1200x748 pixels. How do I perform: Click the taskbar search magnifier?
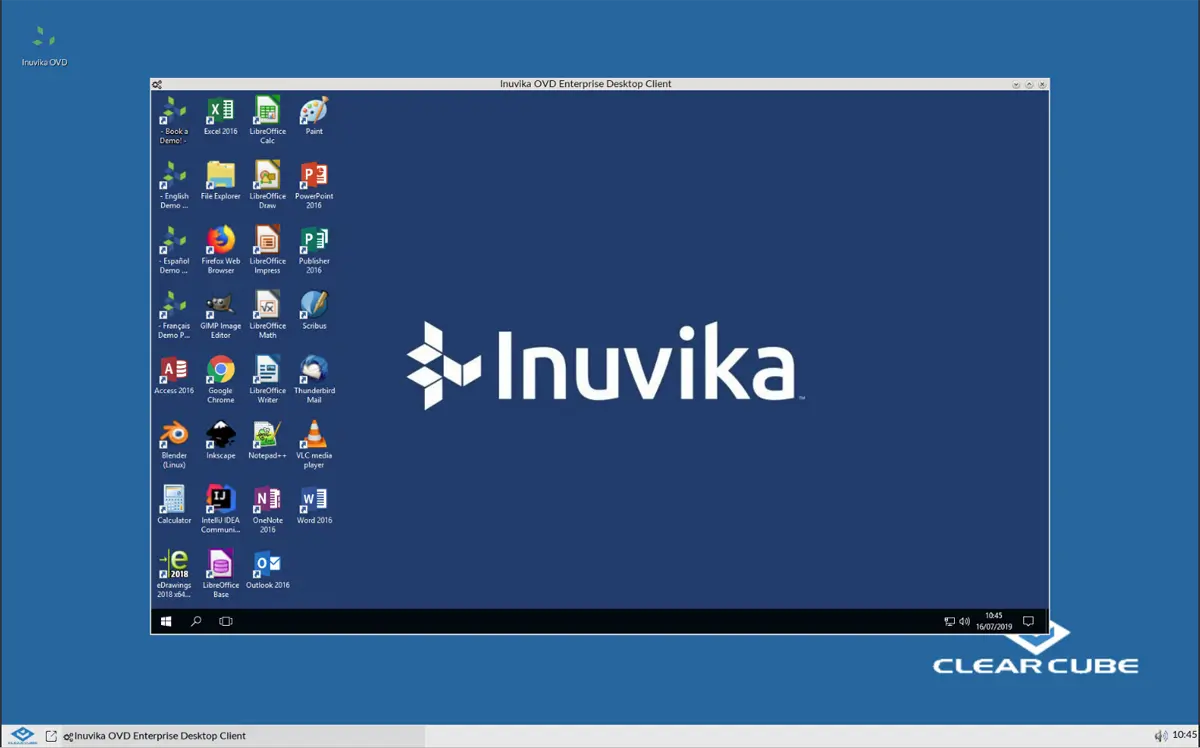click(x=196, y=621)
